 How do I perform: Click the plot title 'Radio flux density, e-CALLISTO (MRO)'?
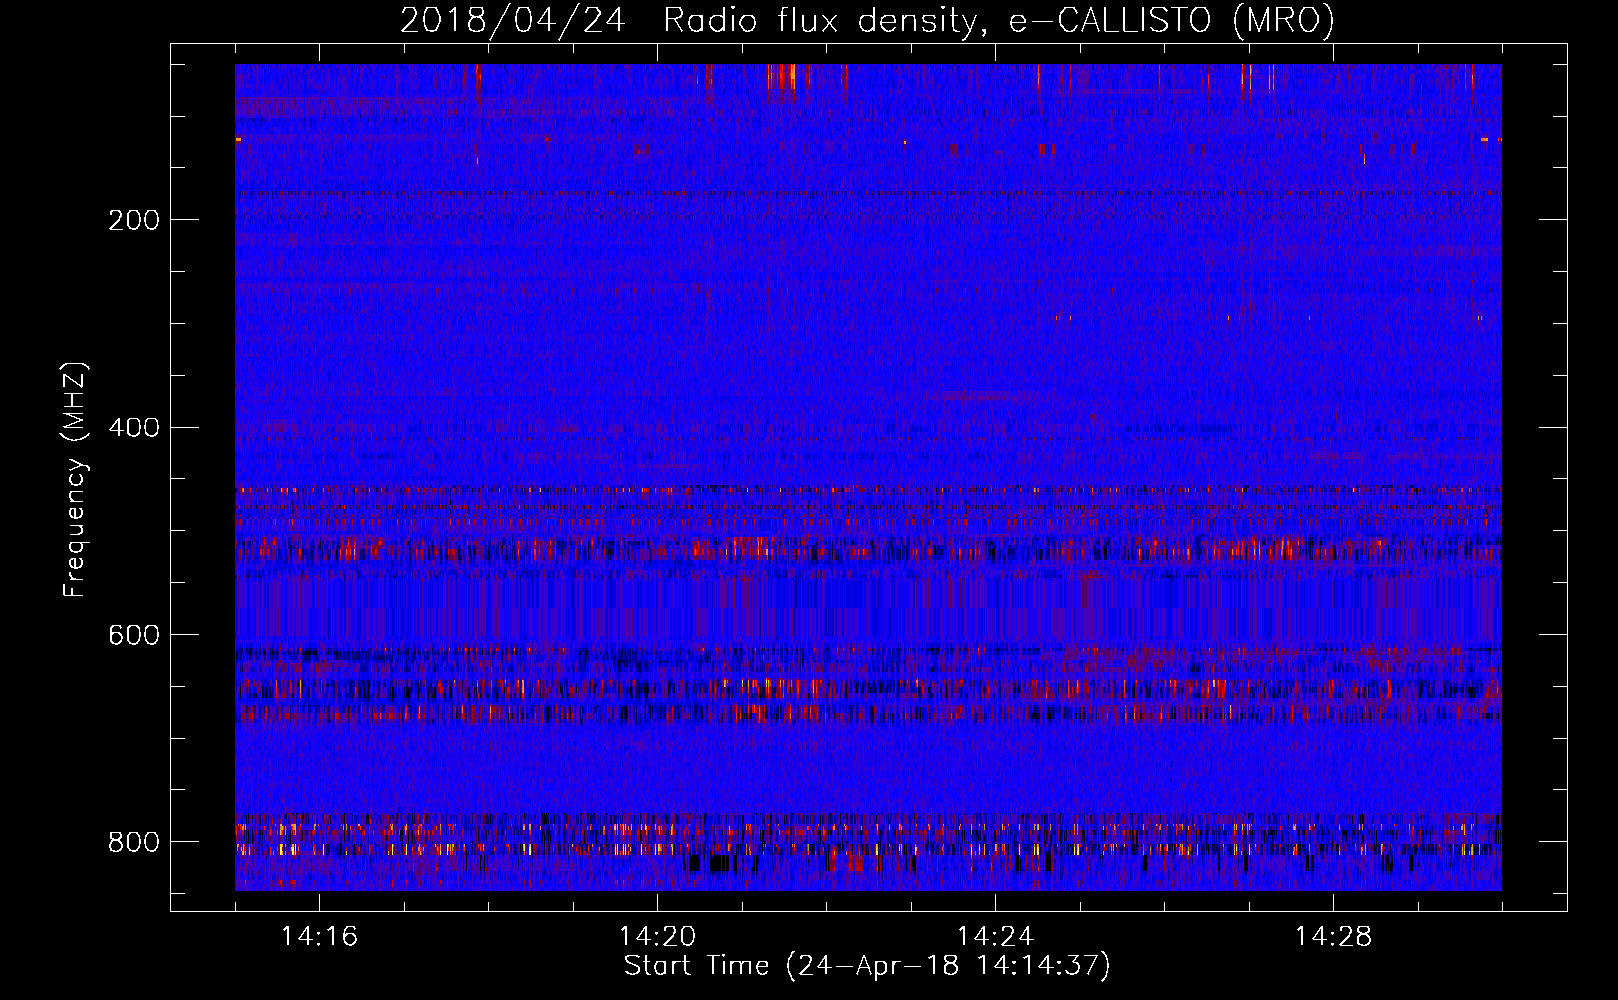[998, 20]
